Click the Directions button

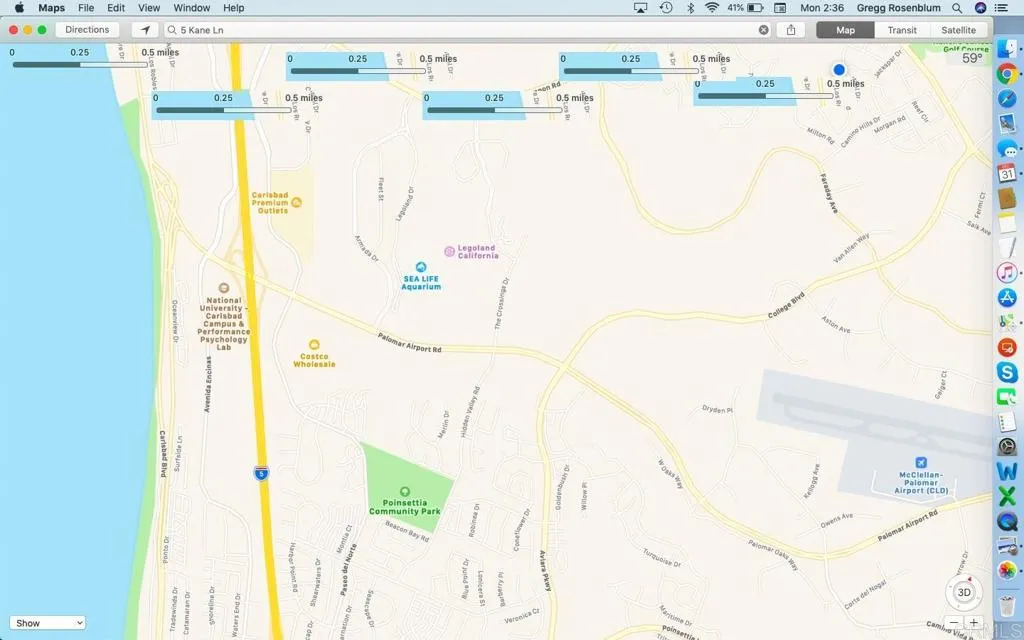(87, 30)
